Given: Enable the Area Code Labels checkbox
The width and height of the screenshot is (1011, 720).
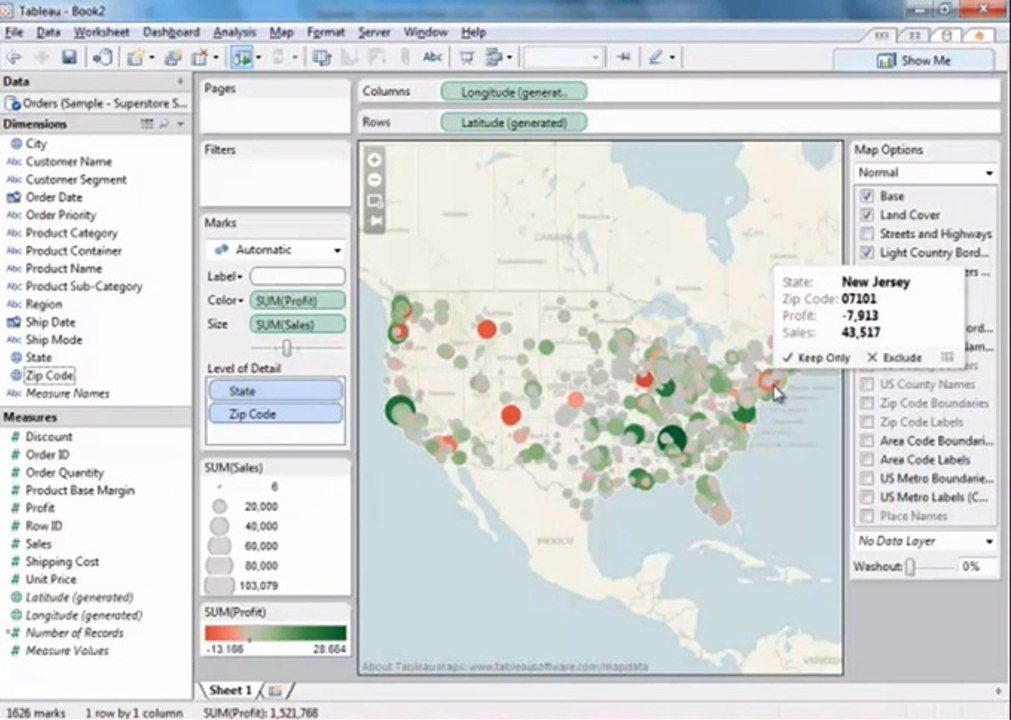Looking at the screenshot, I should coord(867,460).
